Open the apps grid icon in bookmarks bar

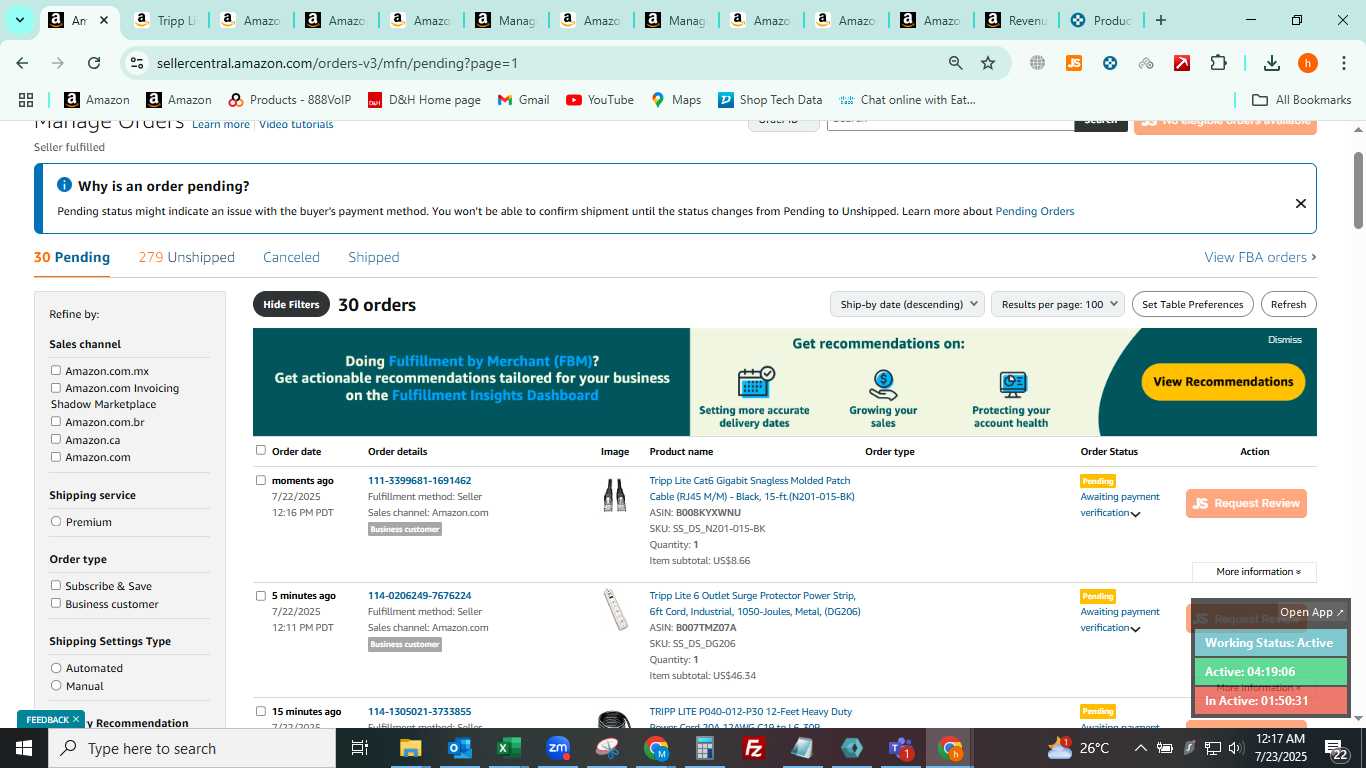tap(26, 100)
